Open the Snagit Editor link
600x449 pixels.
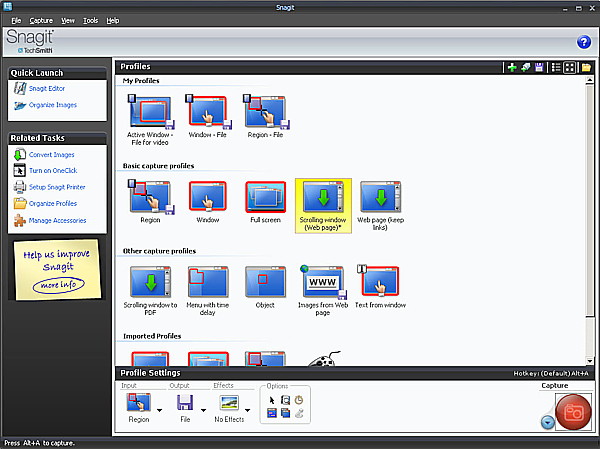(47, 88)
